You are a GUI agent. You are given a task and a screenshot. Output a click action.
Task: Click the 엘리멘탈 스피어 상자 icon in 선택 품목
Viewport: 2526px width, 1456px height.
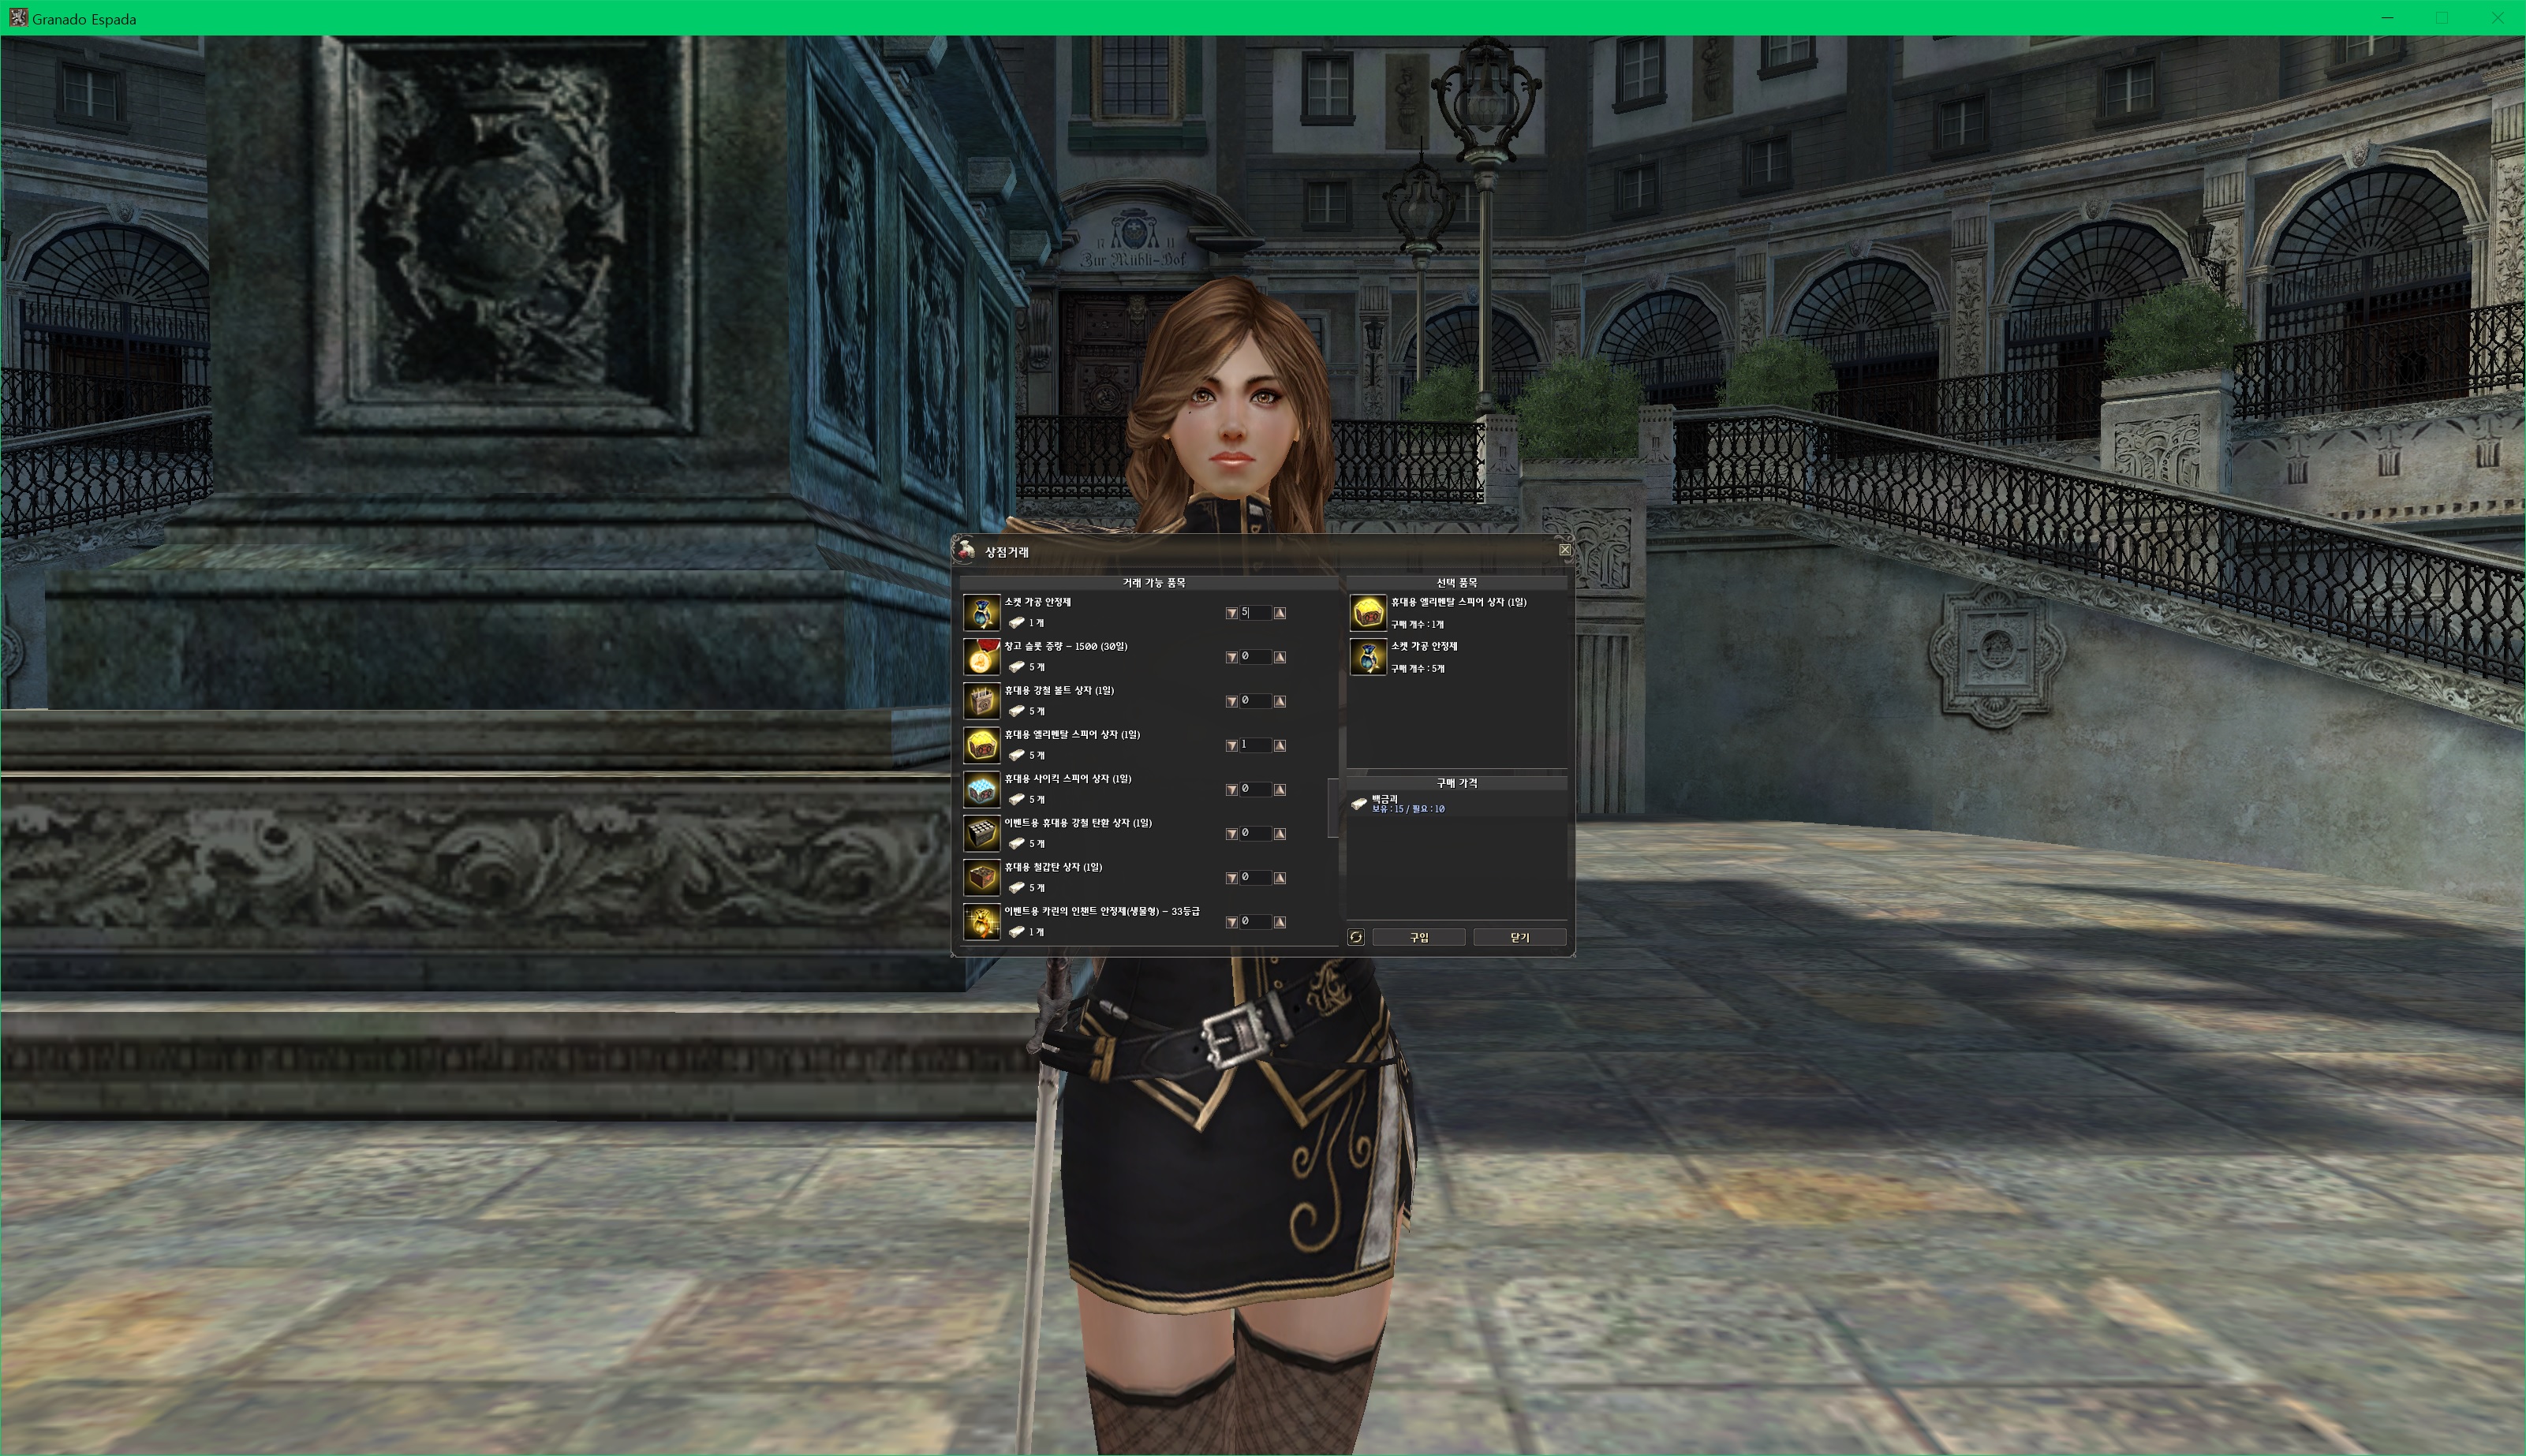1367,612
